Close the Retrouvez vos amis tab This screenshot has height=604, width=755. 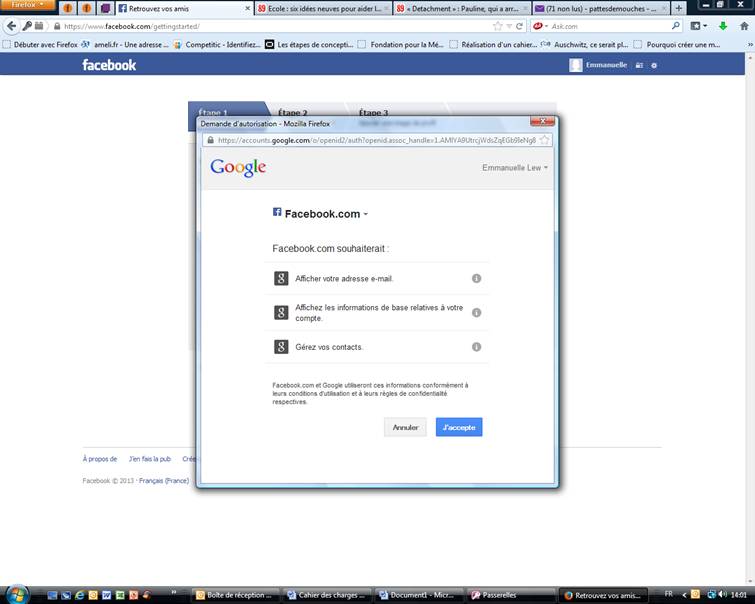click(x=247, y=9)
